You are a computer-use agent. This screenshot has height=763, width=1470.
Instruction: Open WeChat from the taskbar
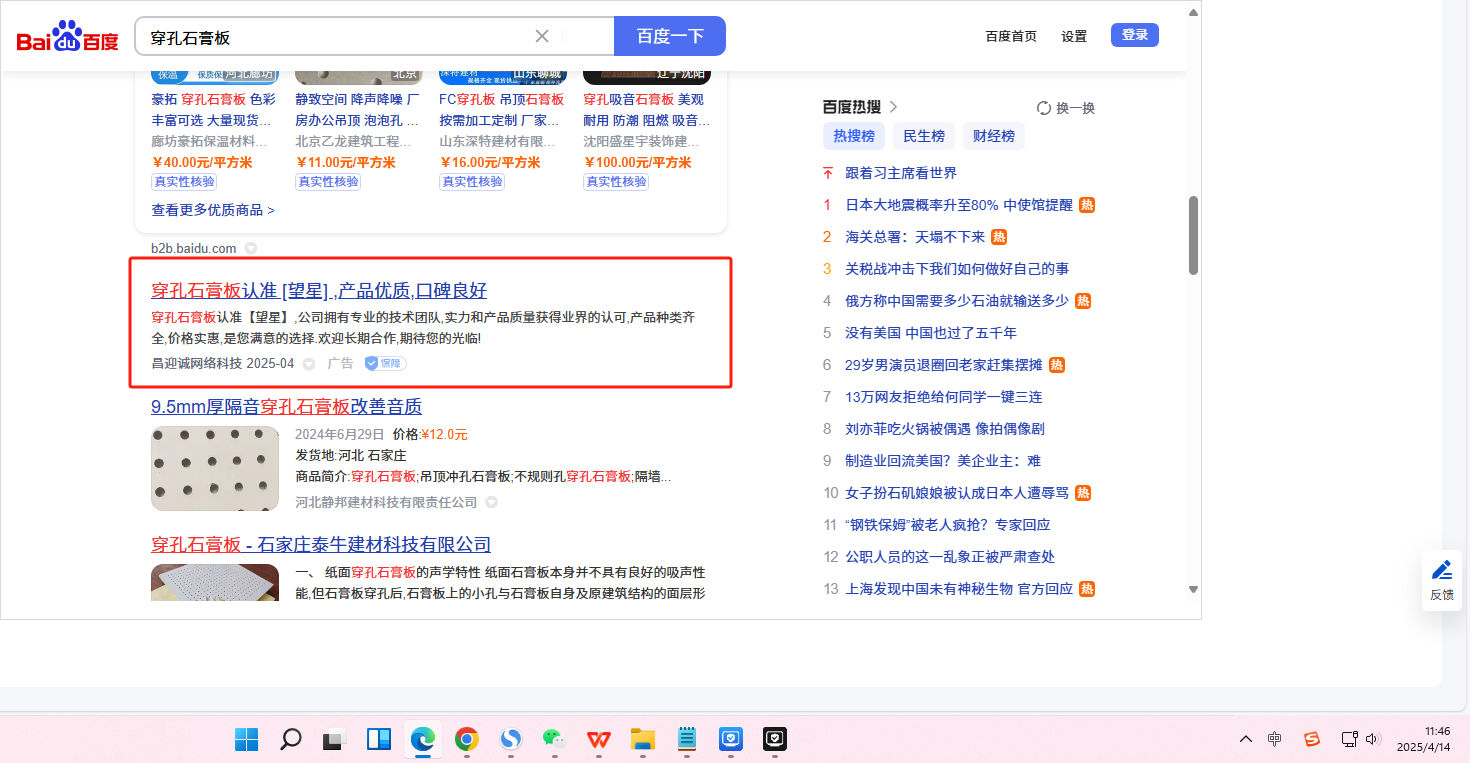(x=553, y=739)
